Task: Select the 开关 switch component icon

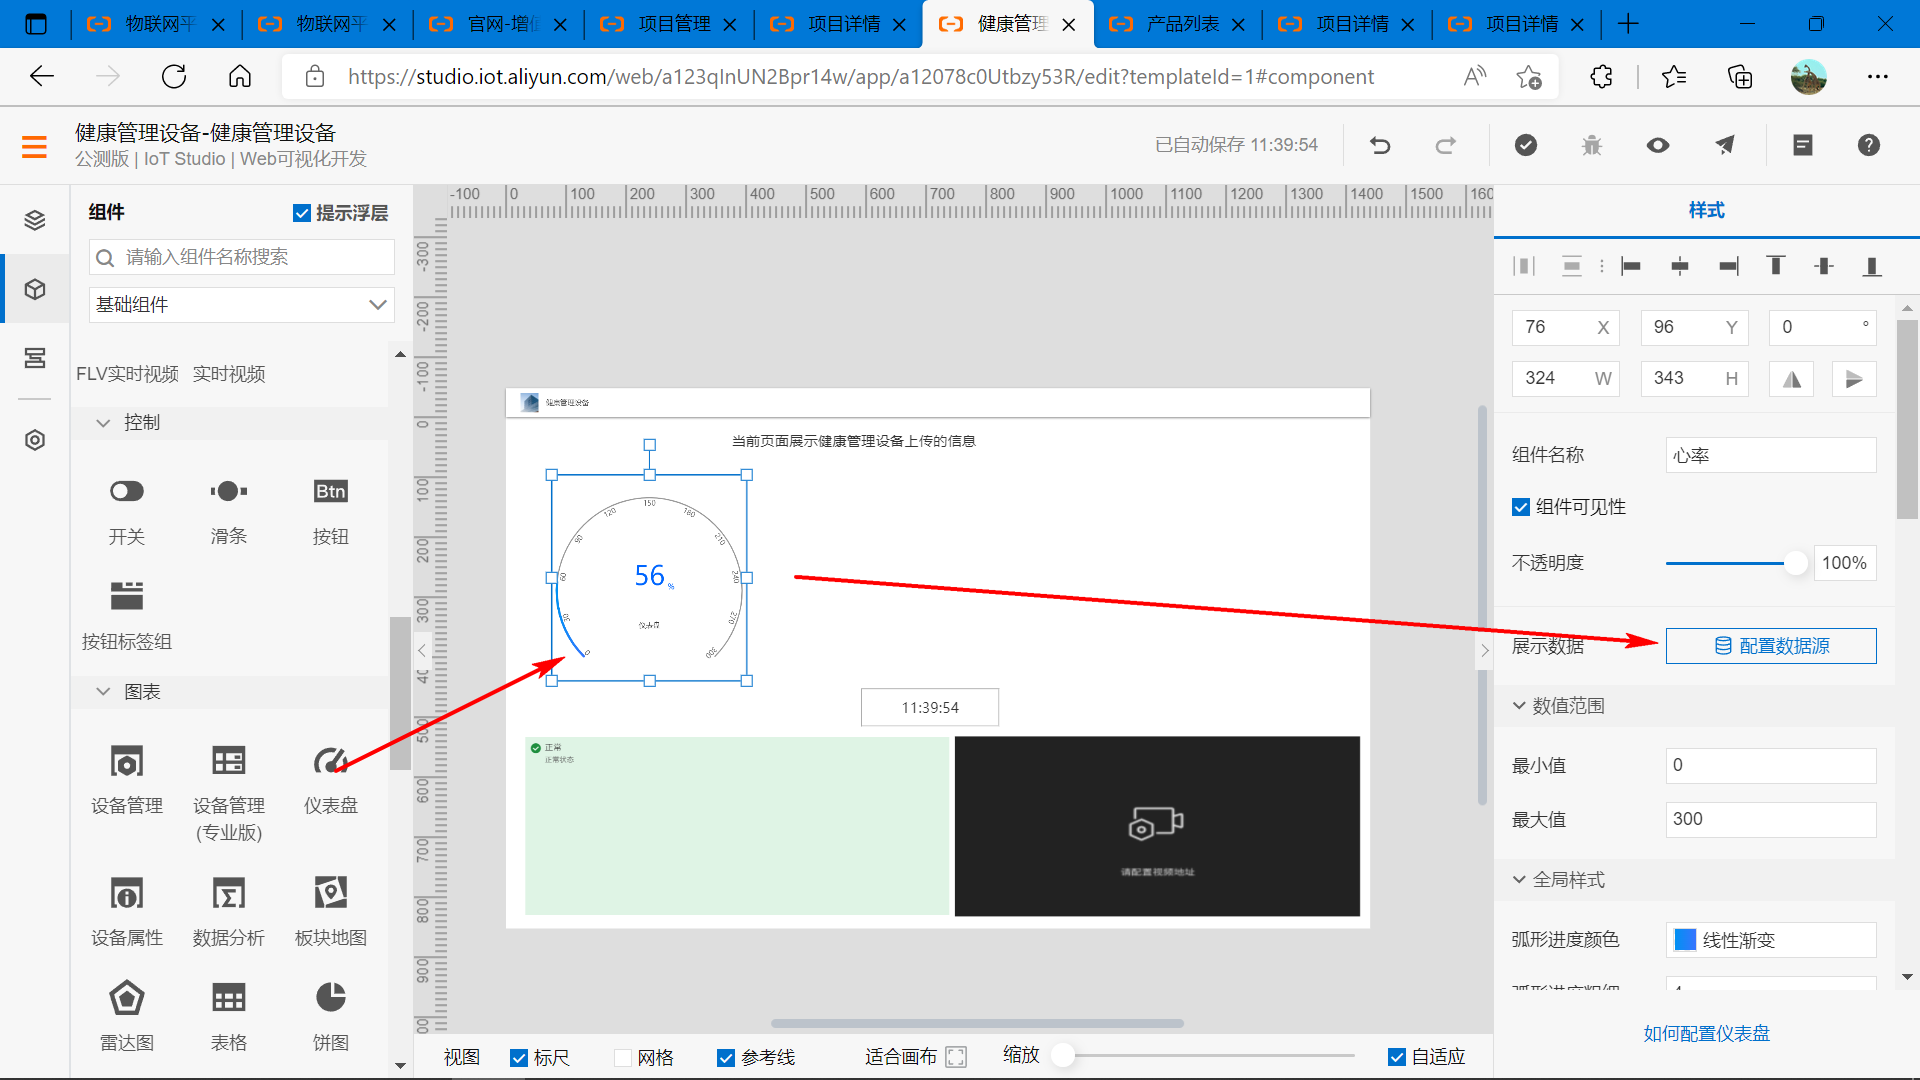Action: tap(127, 491)
